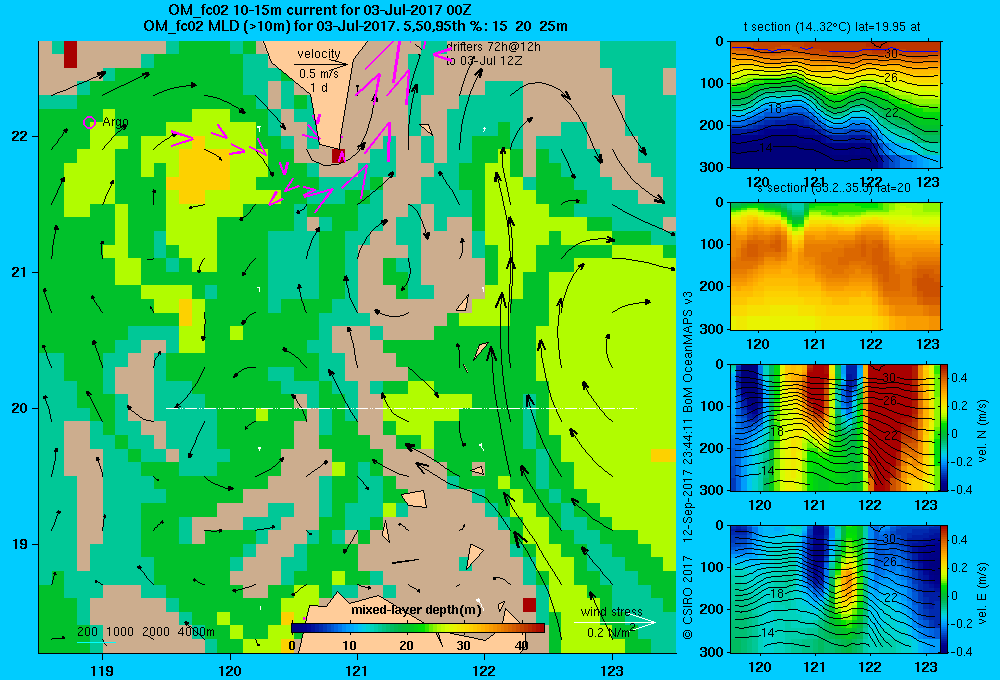This screenshot has height=680, width=1000.
Task: Click the 'to 03-Jul 12Z' text
Action: [484, 61]
